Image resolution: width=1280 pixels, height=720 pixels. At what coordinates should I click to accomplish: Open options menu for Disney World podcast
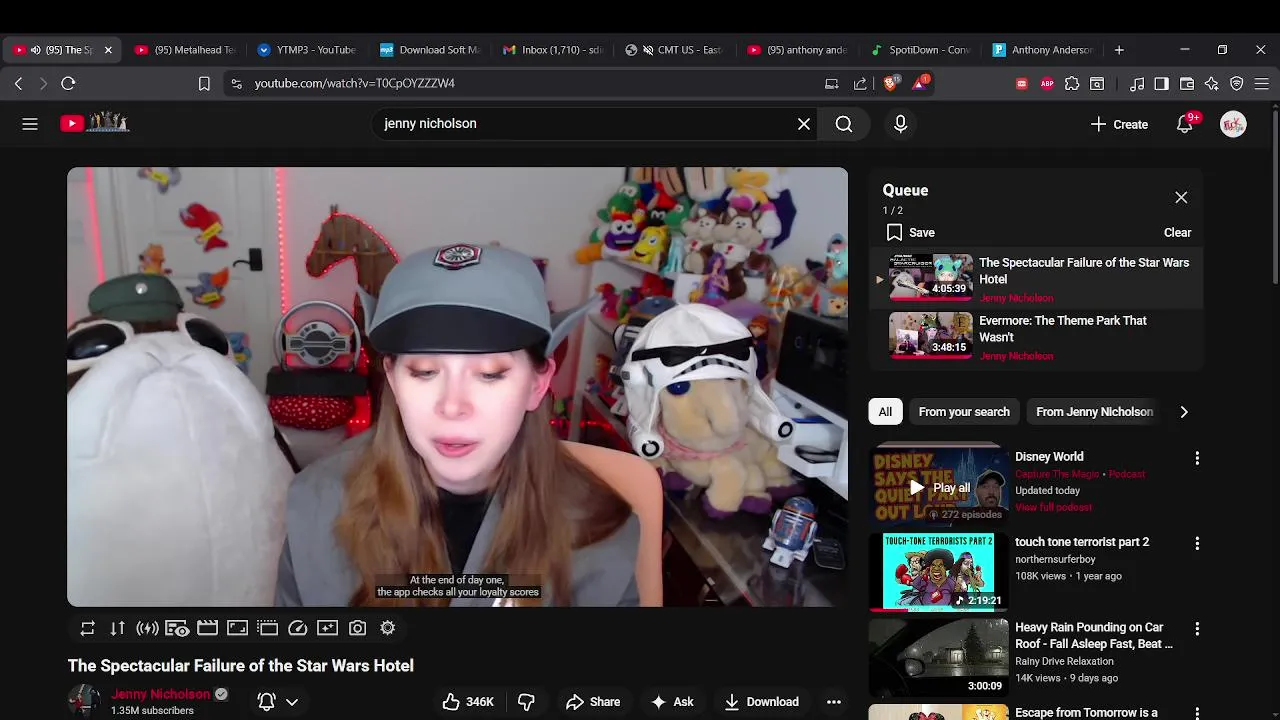coord(1197,458)
